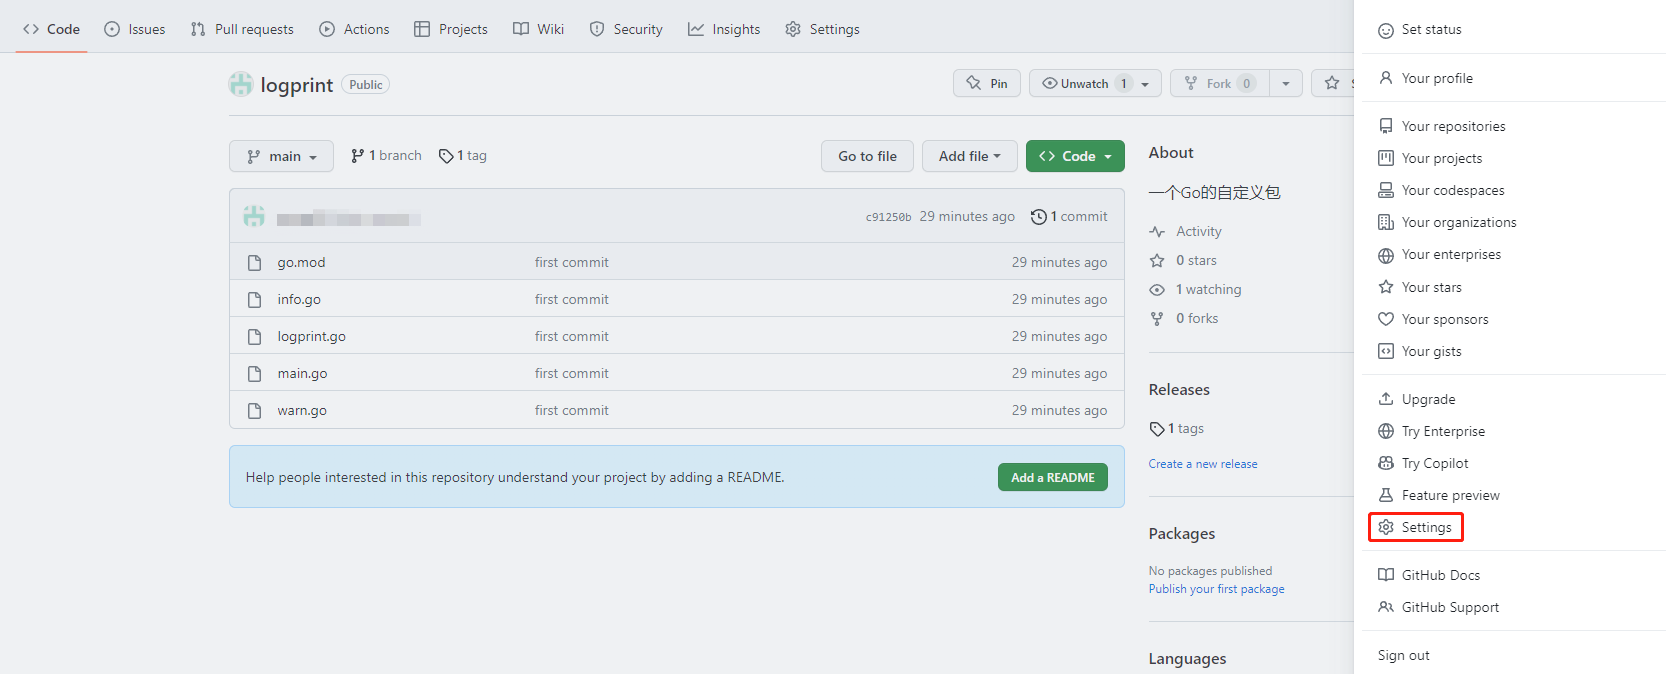Expand the green Code dropdown
The height and width of the screenshot is (674, 1673).
[x=1075, y=156]
